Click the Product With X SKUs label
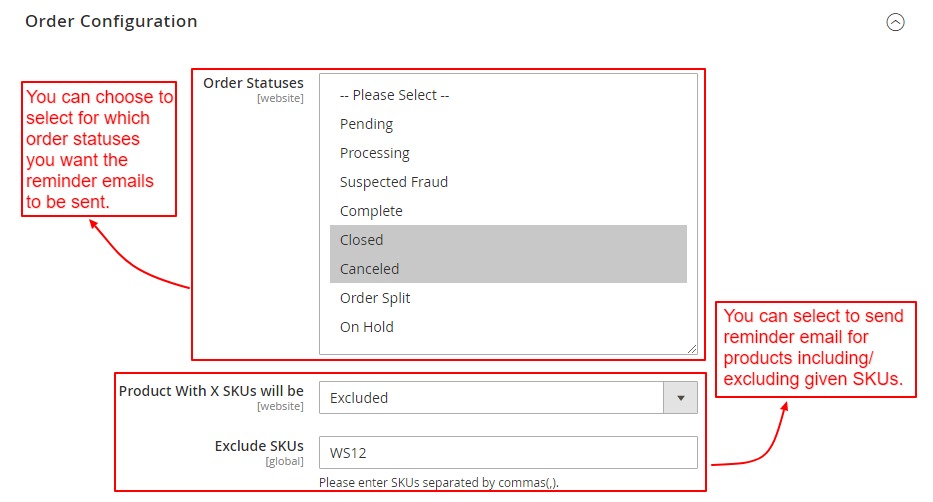Screen dimensions: 933x502 point(211,391)
